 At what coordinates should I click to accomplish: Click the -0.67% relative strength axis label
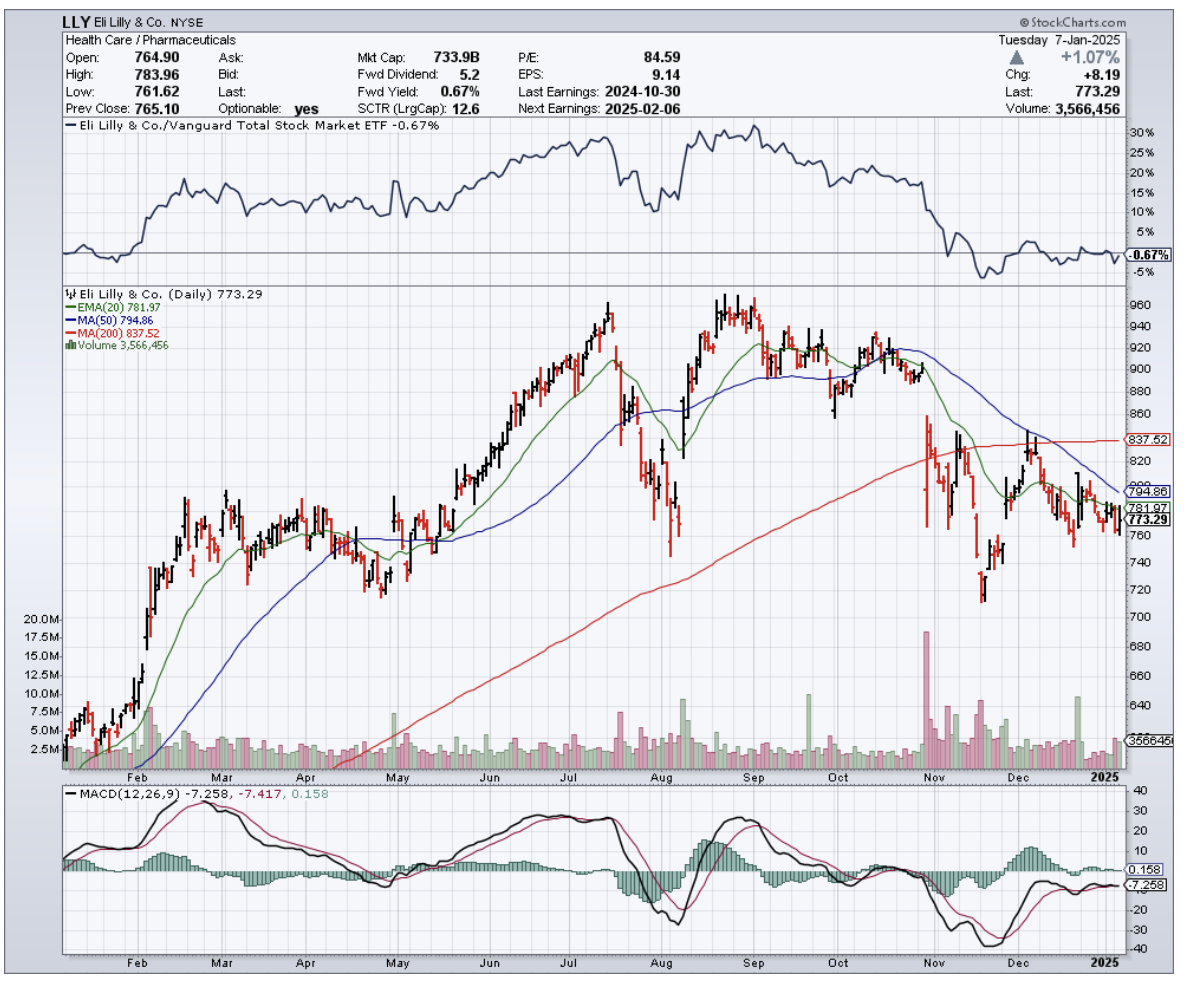click(x=1147, y=255)
